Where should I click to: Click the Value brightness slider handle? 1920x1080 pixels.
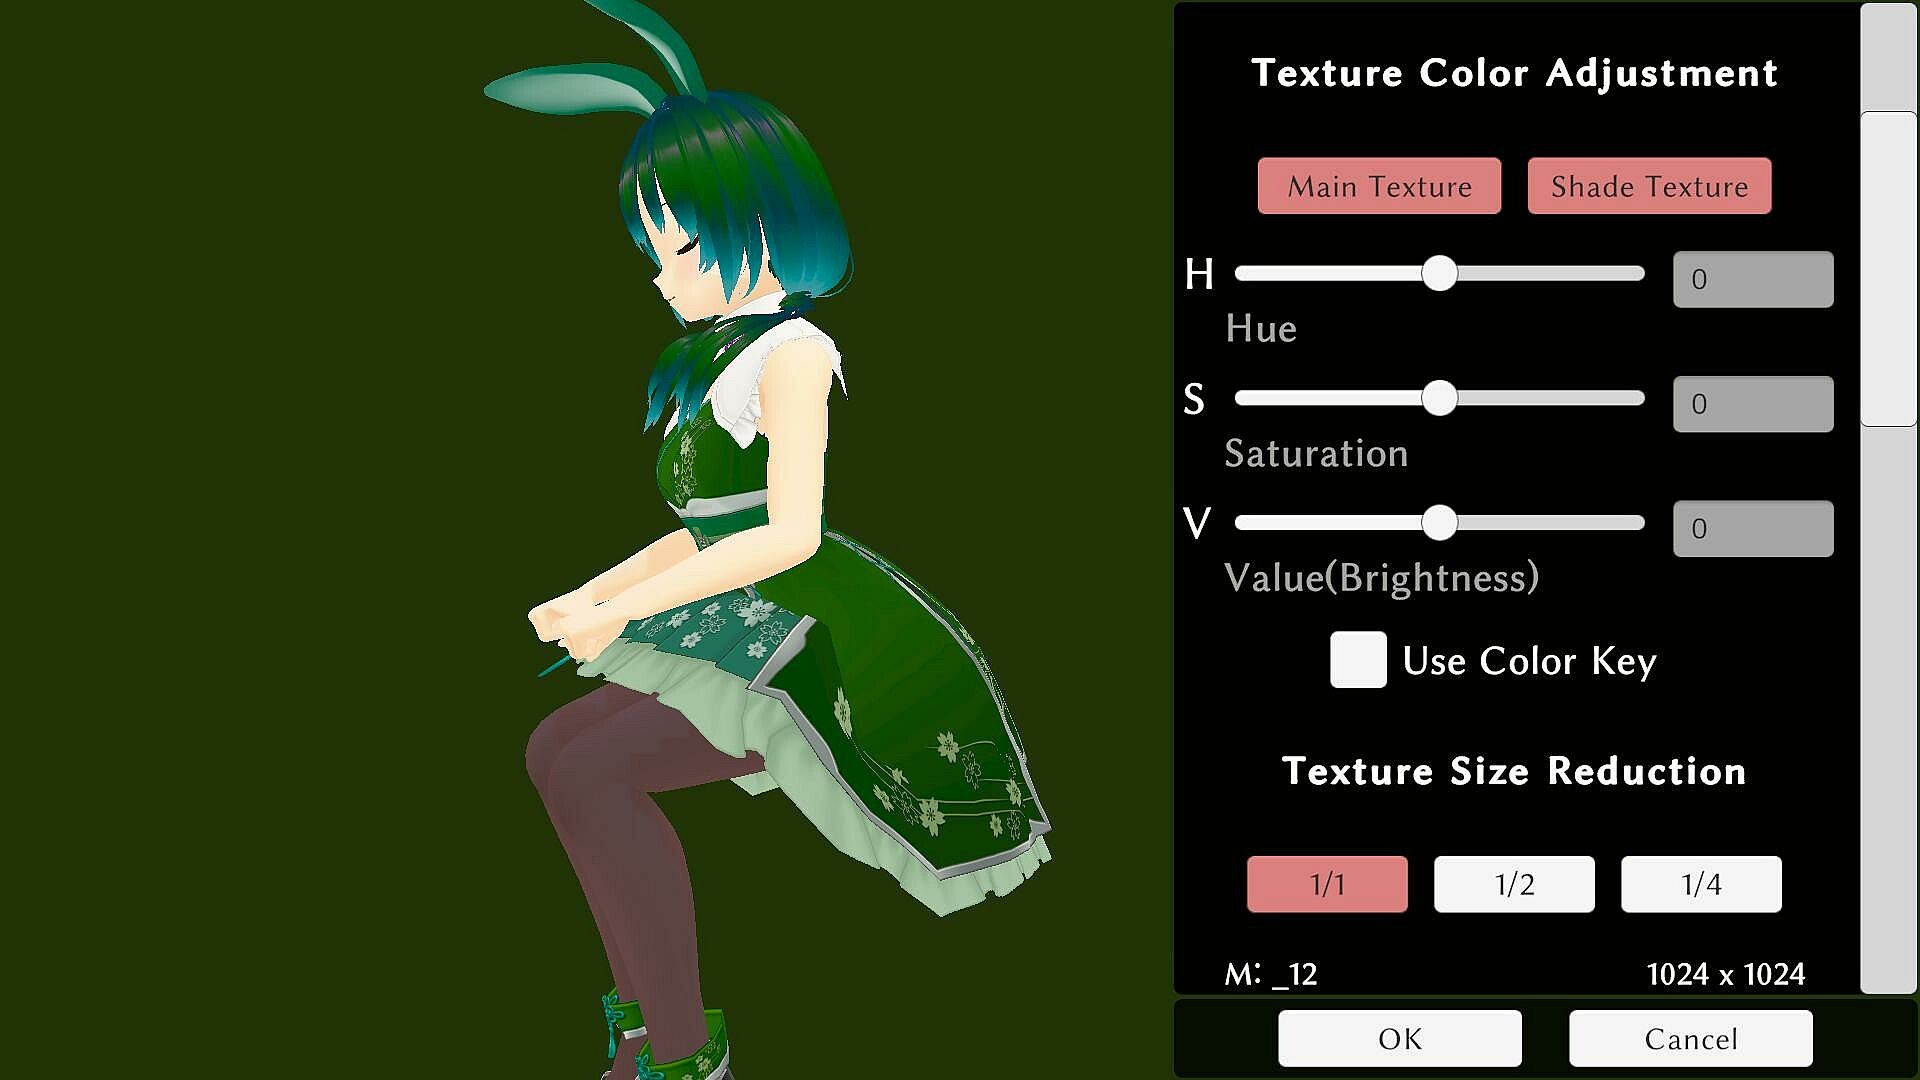pyautogui.click(x=1439, y=523)
